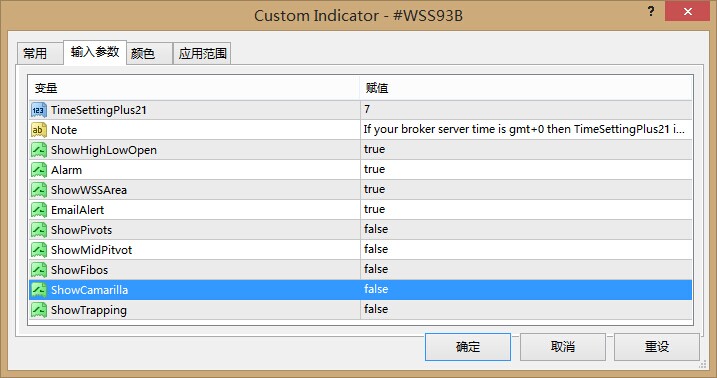Select the EmailAlert variable name

tap(77, 210)
